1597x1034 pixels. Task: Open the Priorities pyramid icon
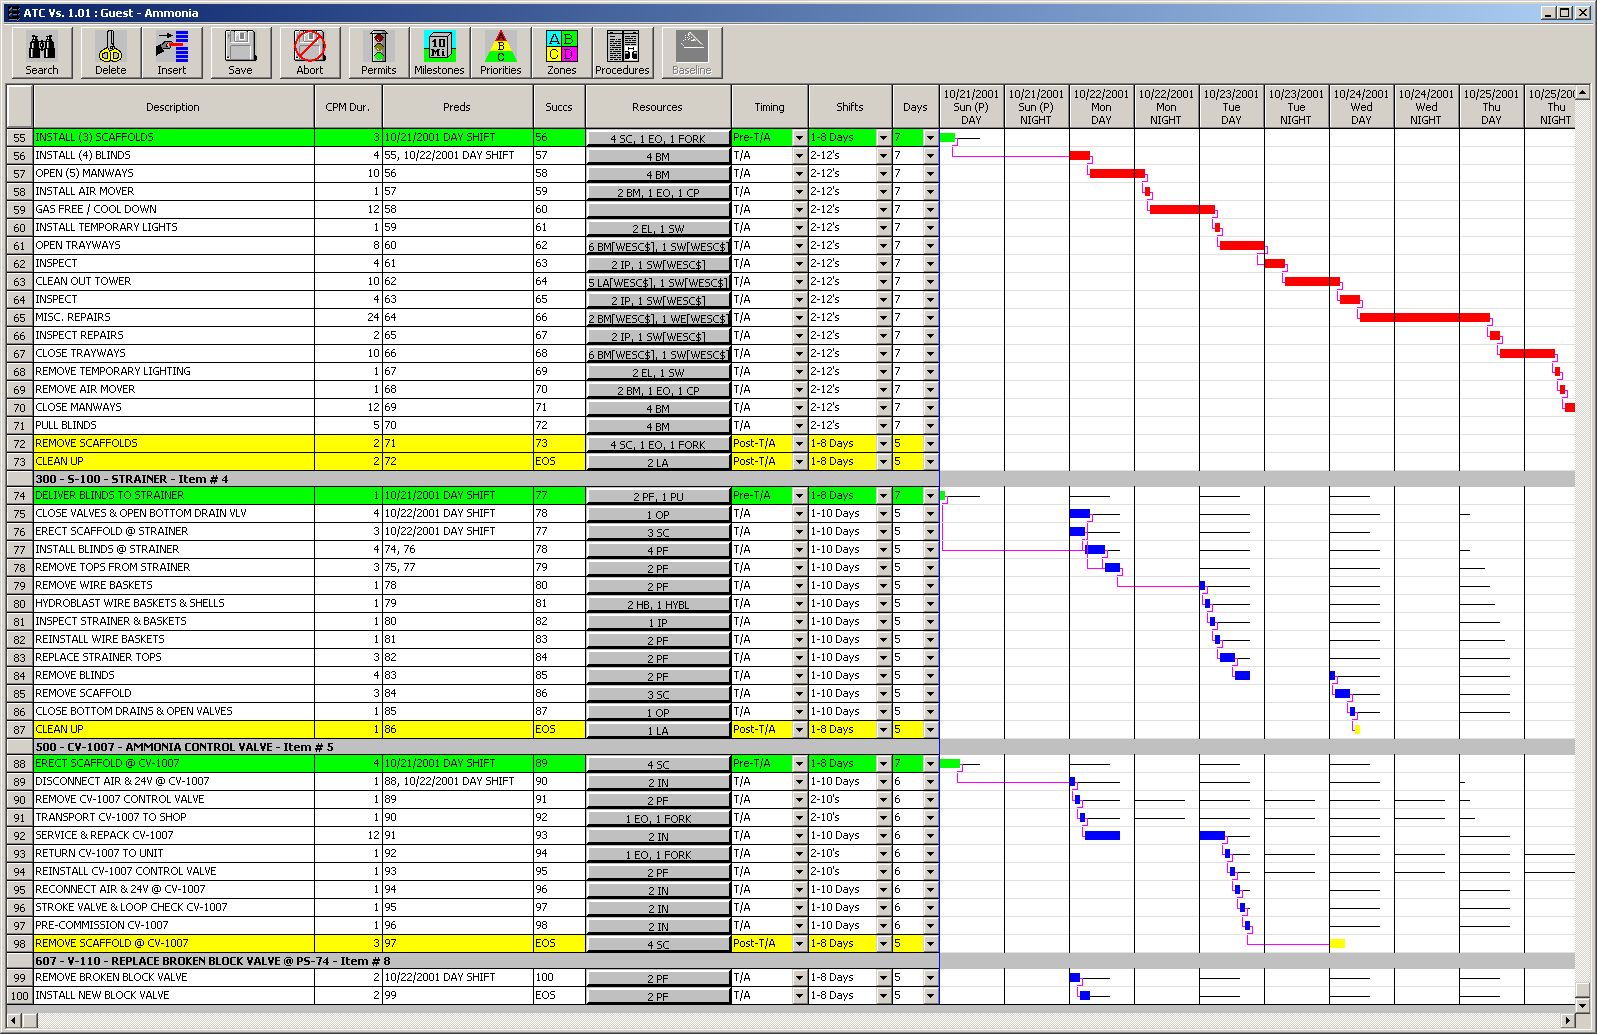click(500, 52)
